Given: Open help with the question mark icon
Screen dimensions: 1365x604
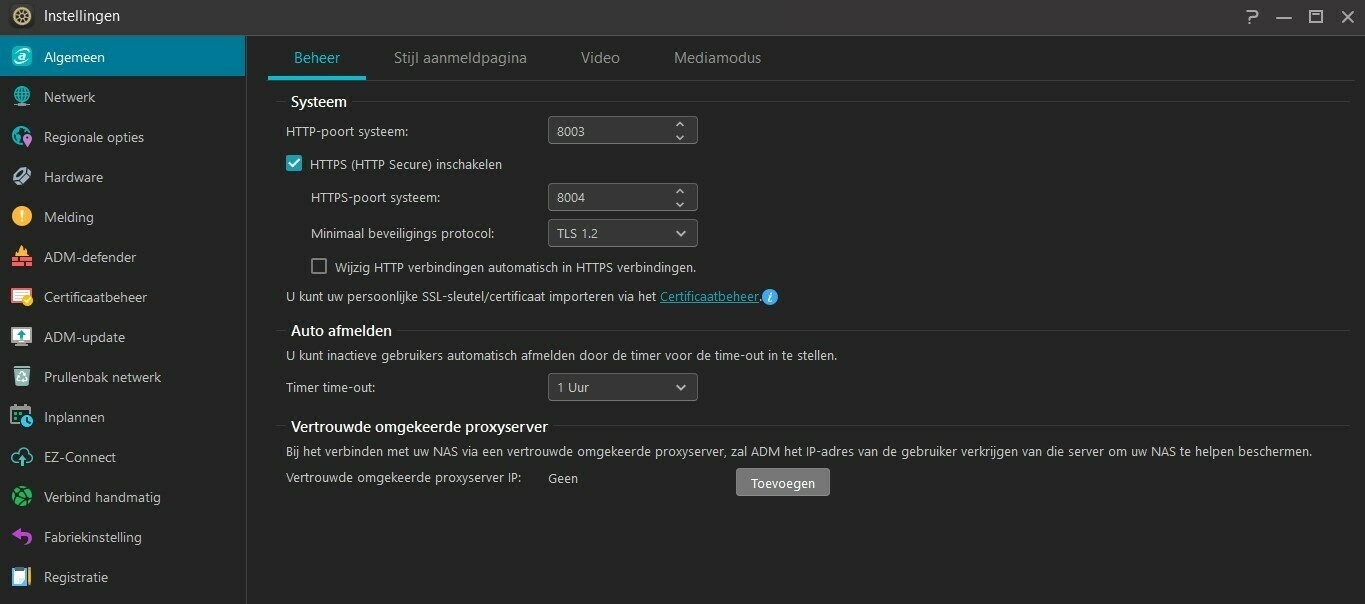Looking at the screenshot, I should tap(1252, 16).
